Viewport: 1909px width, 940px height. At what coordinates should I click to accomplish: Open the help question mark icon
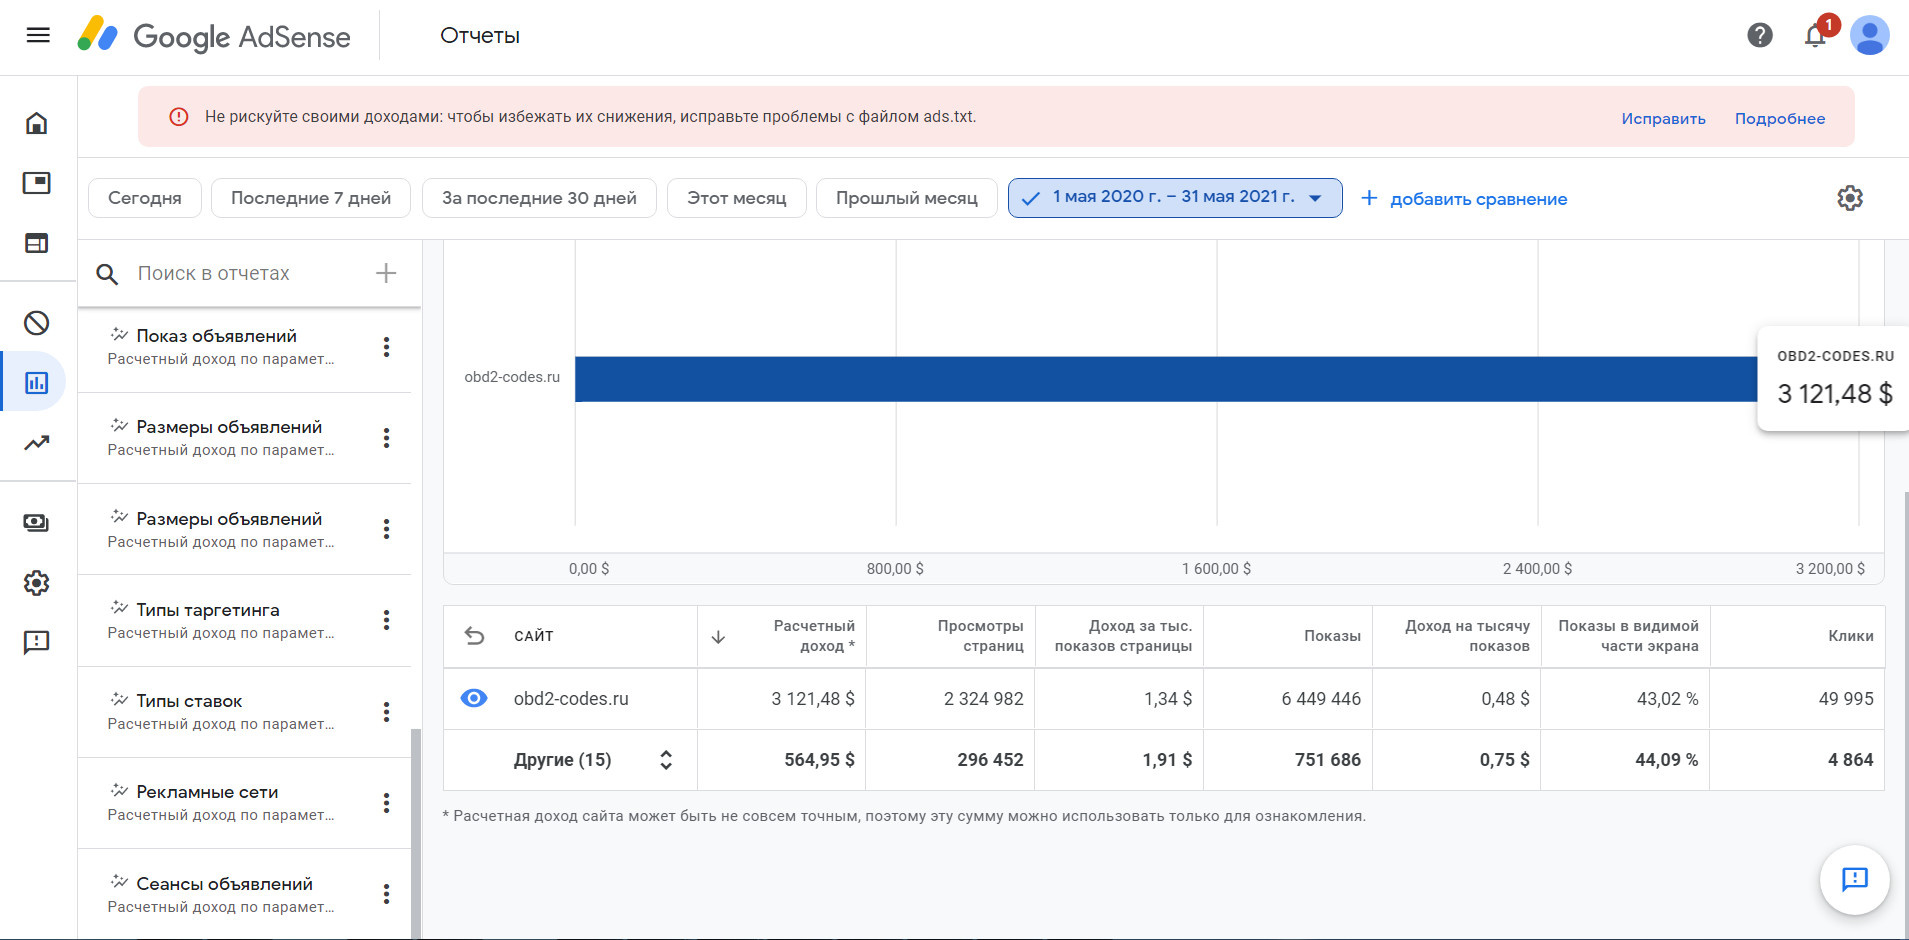(1760, 36)
